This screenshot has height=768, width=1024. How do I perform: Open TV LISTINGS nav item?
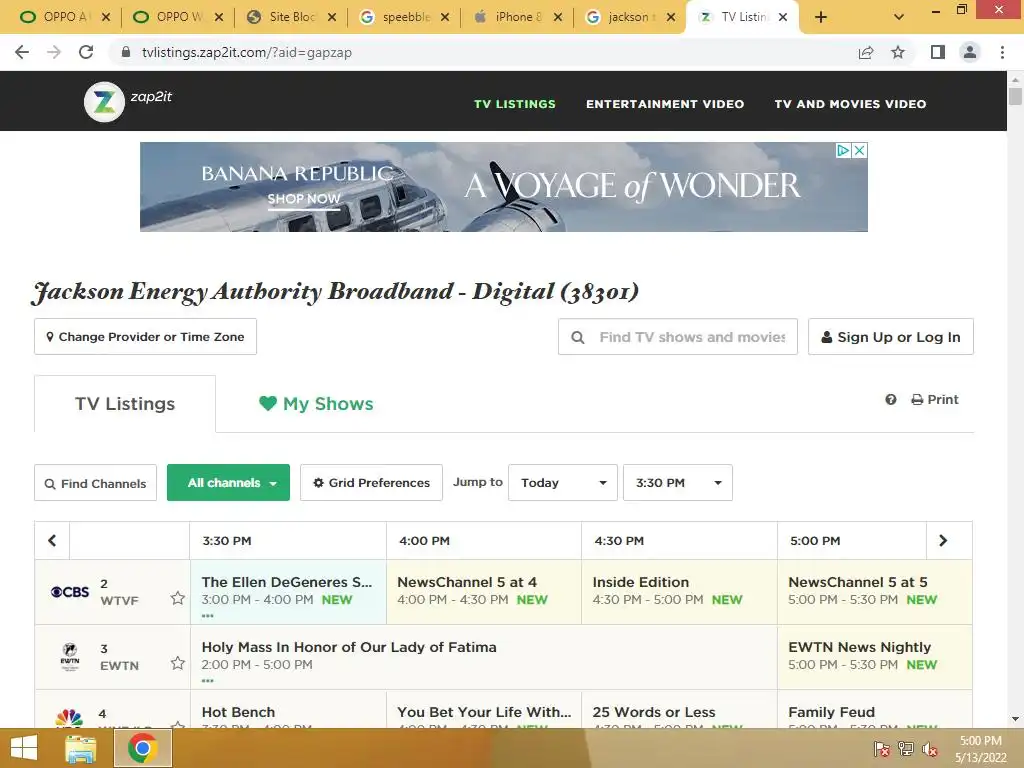pos(515,104)
